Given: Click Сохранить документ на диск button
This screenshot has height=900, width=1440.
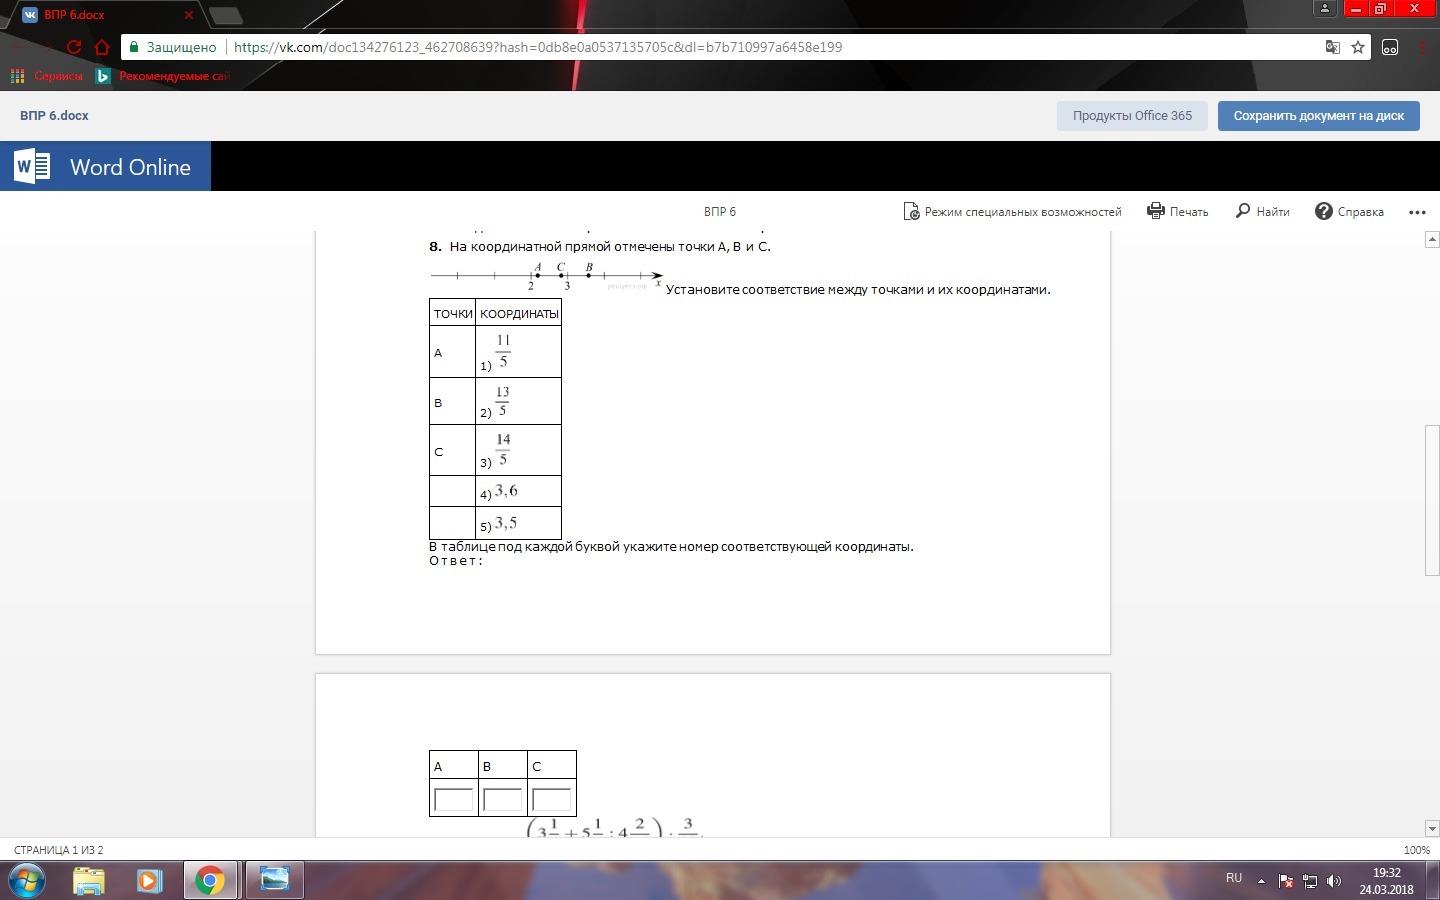Looking at the screenshot, I should (1319, 116).
